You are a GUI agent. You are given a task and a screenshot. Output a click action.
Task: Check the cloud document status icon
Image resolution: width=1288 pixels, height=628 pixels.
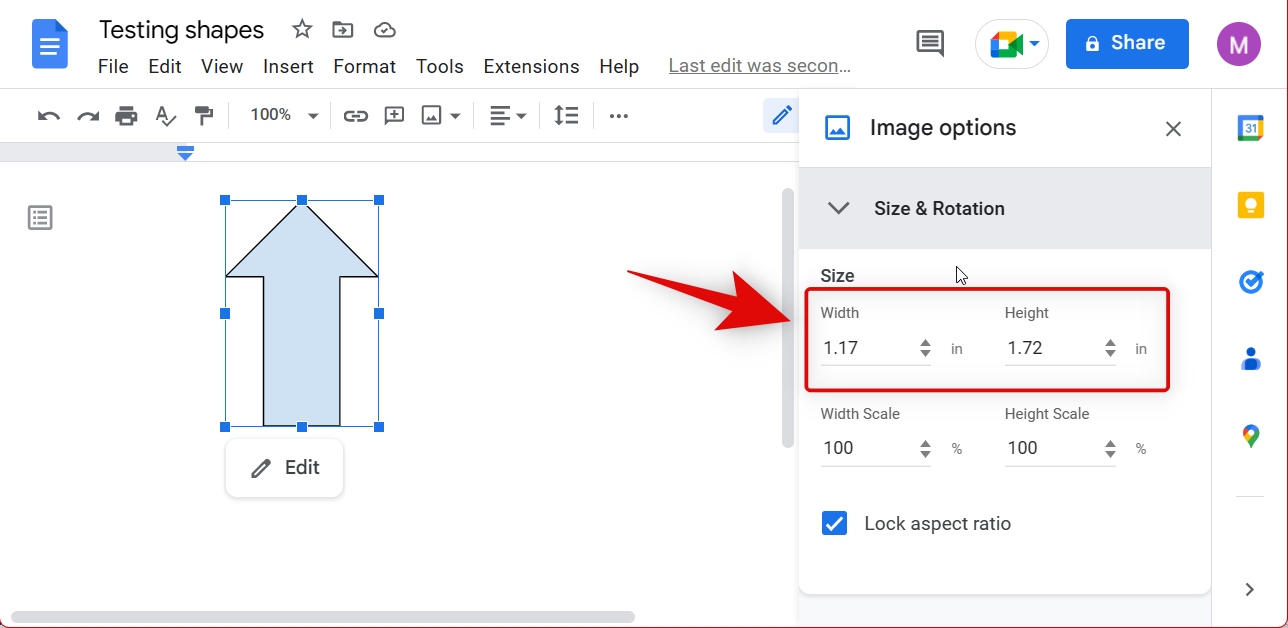pyautogui.click(x=385, y=30)
